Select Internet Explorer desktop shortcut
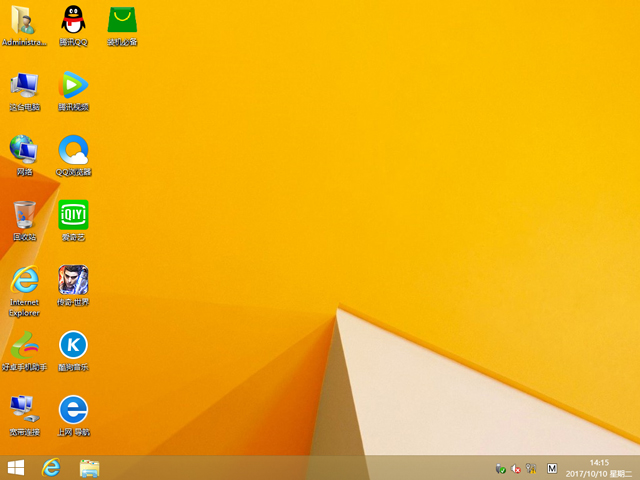Image resolution: width=640 pixels, height=480 pixels. coord(24,281)
